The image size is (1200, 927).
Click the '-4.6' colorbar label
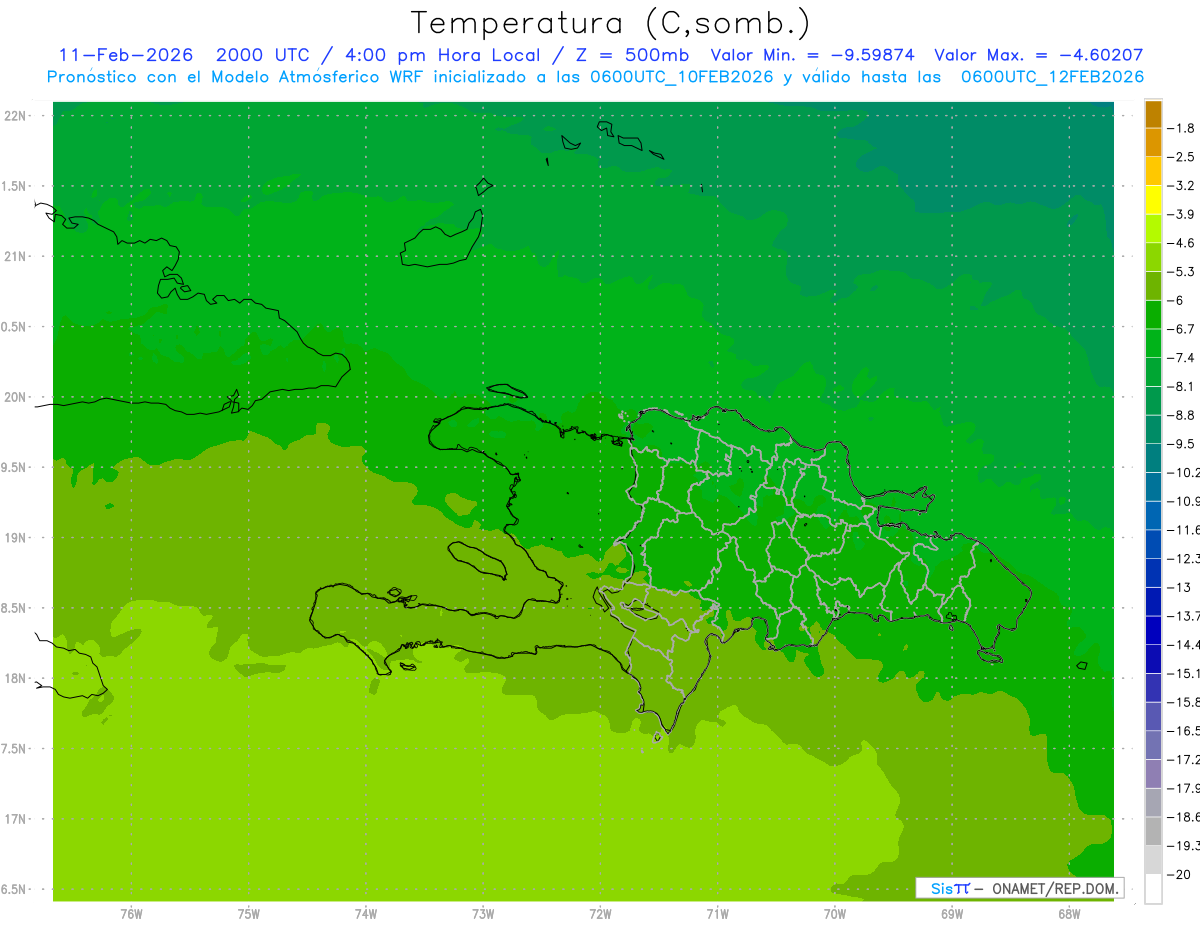[1181, 243]
